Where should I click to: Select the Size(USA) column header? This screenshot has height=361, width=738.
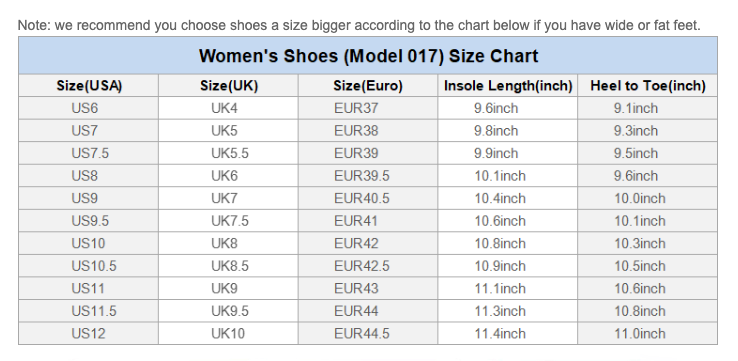89,86
